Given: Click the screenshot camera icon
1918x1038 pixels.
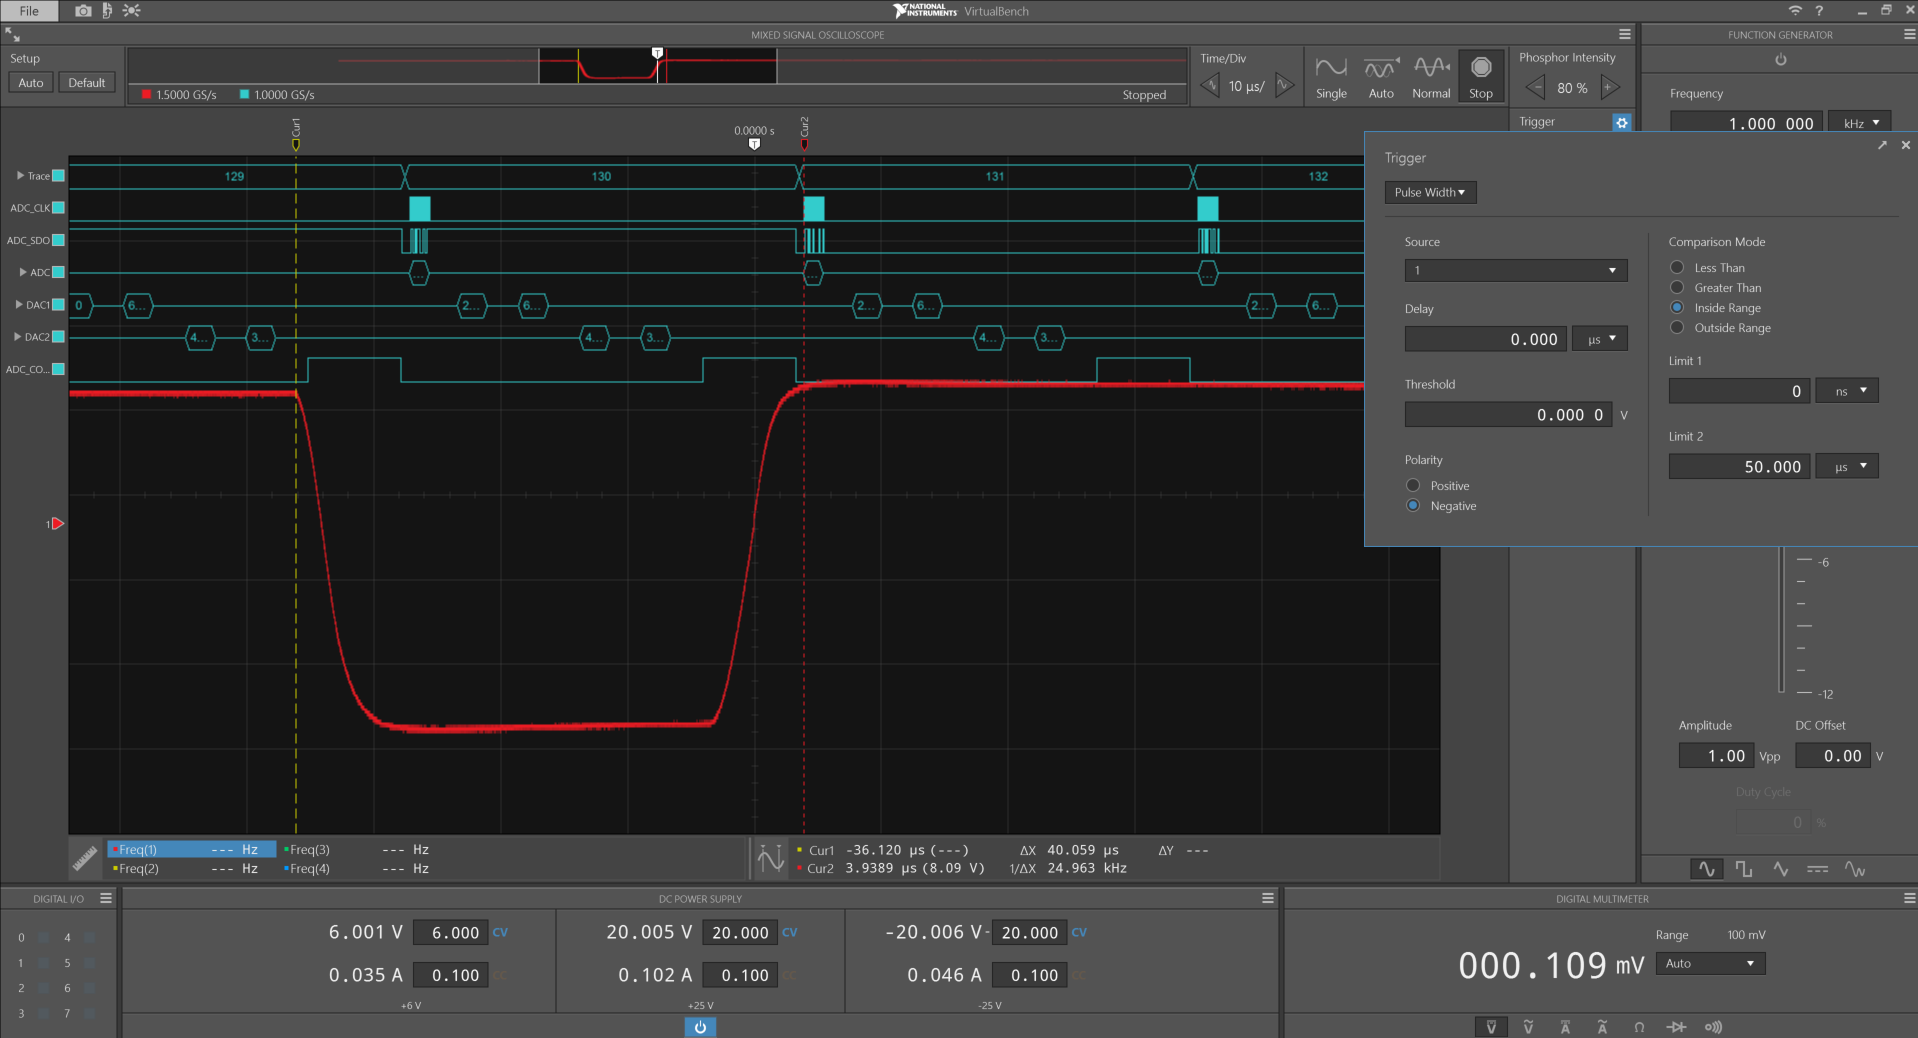Looking at the screenshot, I should point(83,11).
